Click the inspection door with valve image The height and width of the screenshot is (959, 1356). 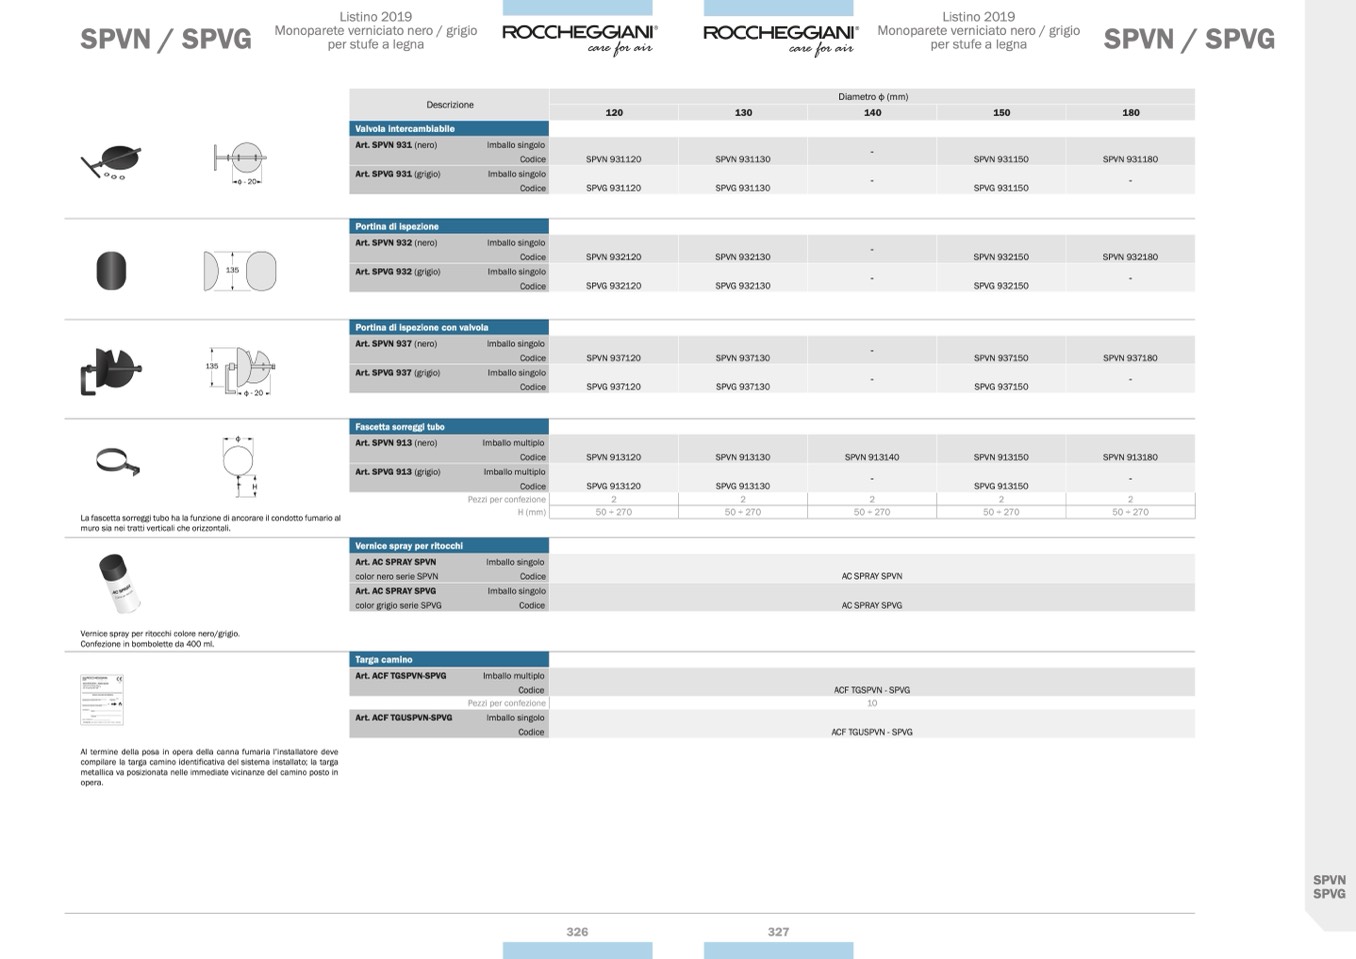pyautogui.click(x=110, y=371)
